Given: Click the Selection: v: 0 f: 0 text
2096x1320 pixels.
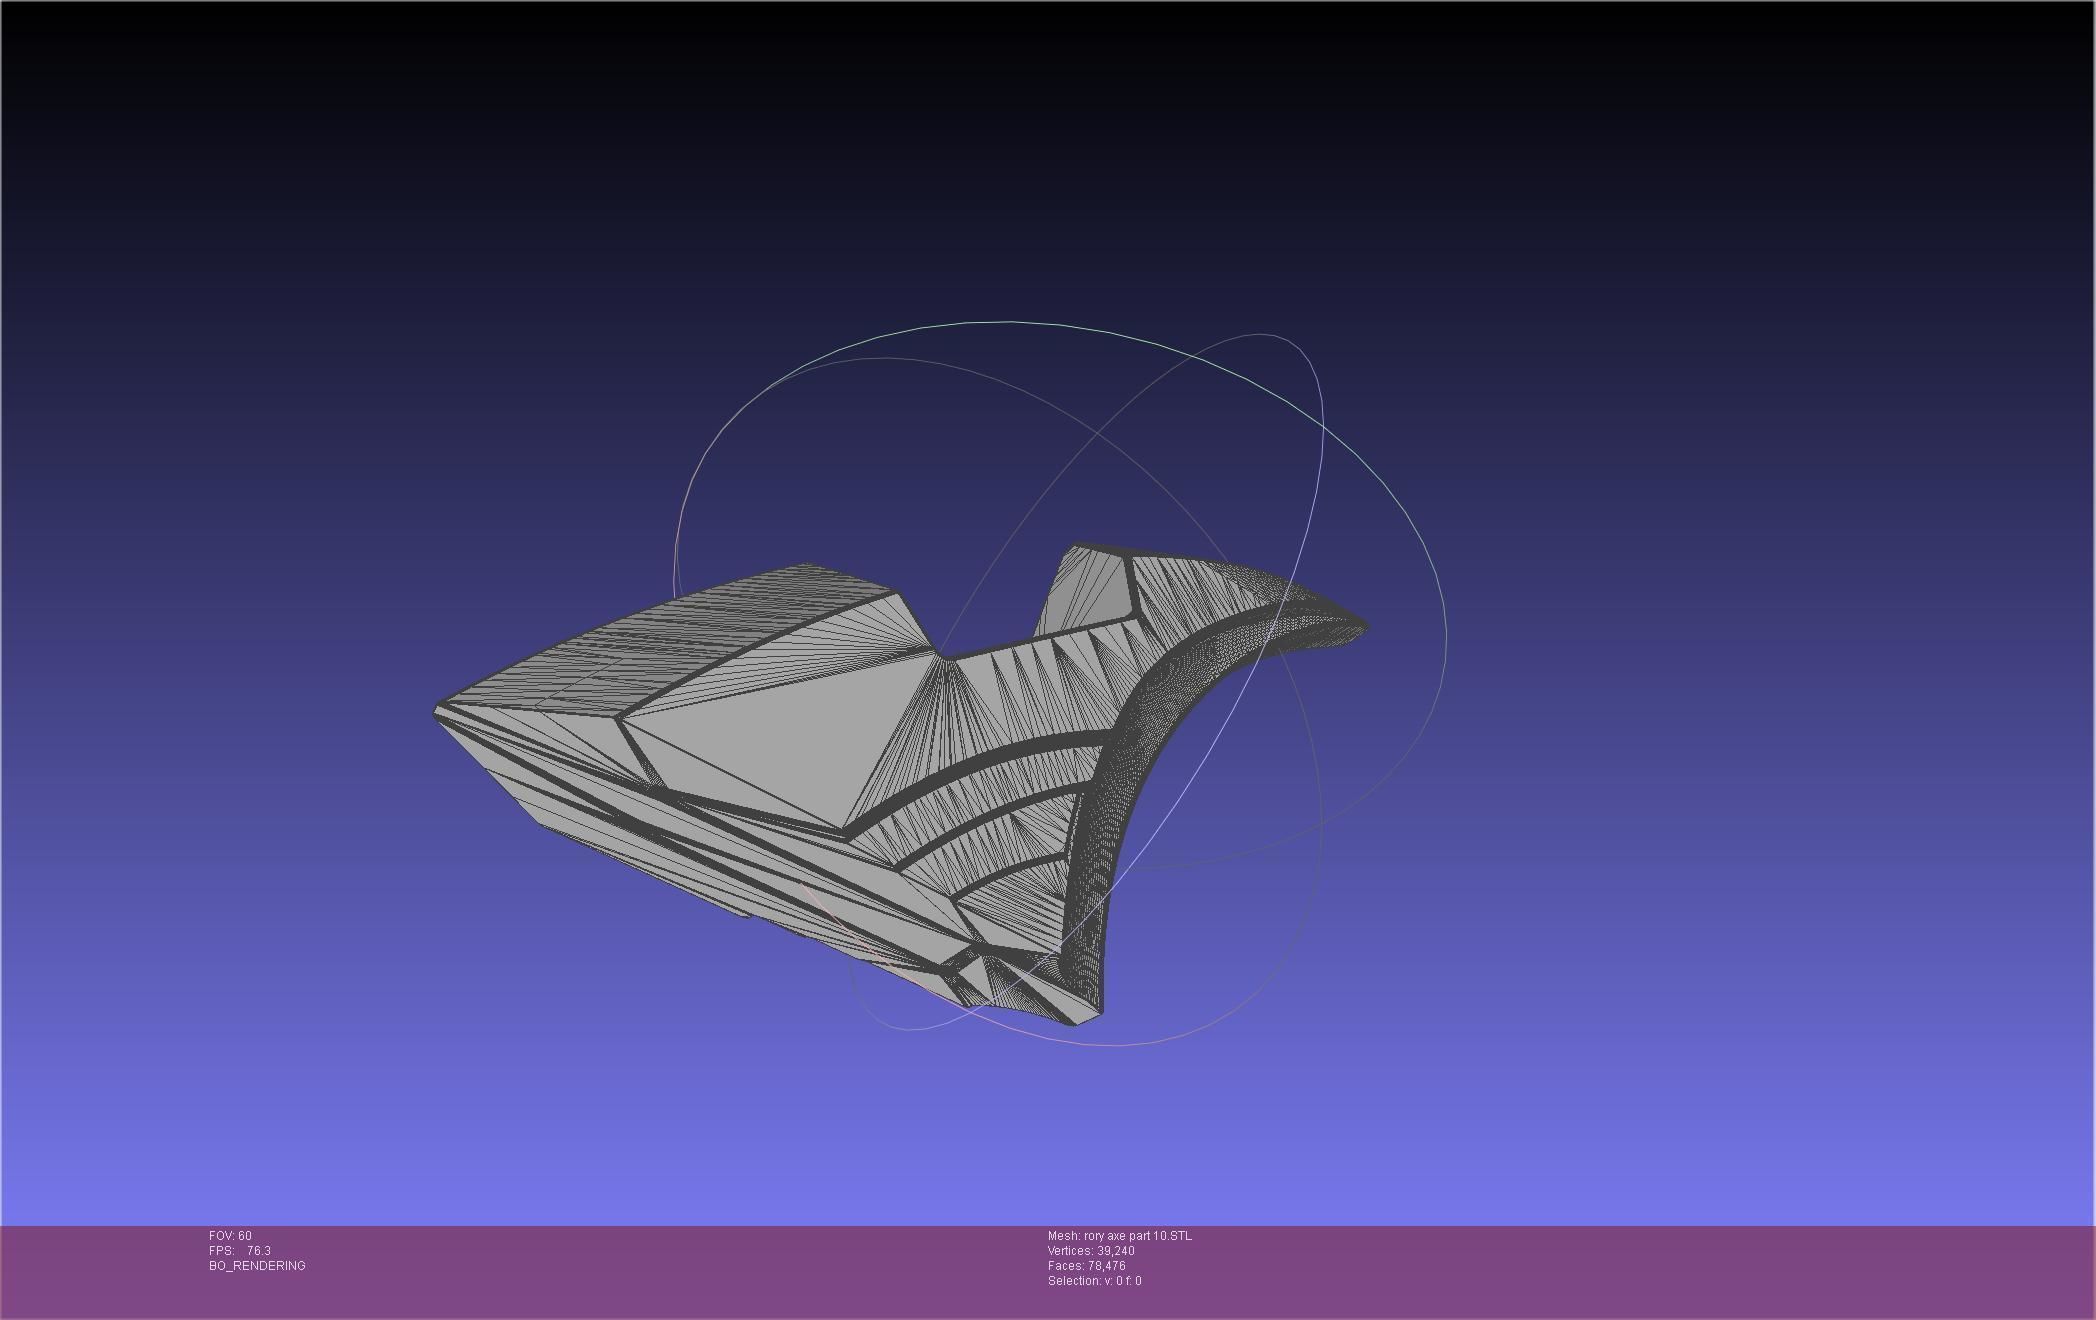Looking at the screenshot, I should point(1094,1281).
